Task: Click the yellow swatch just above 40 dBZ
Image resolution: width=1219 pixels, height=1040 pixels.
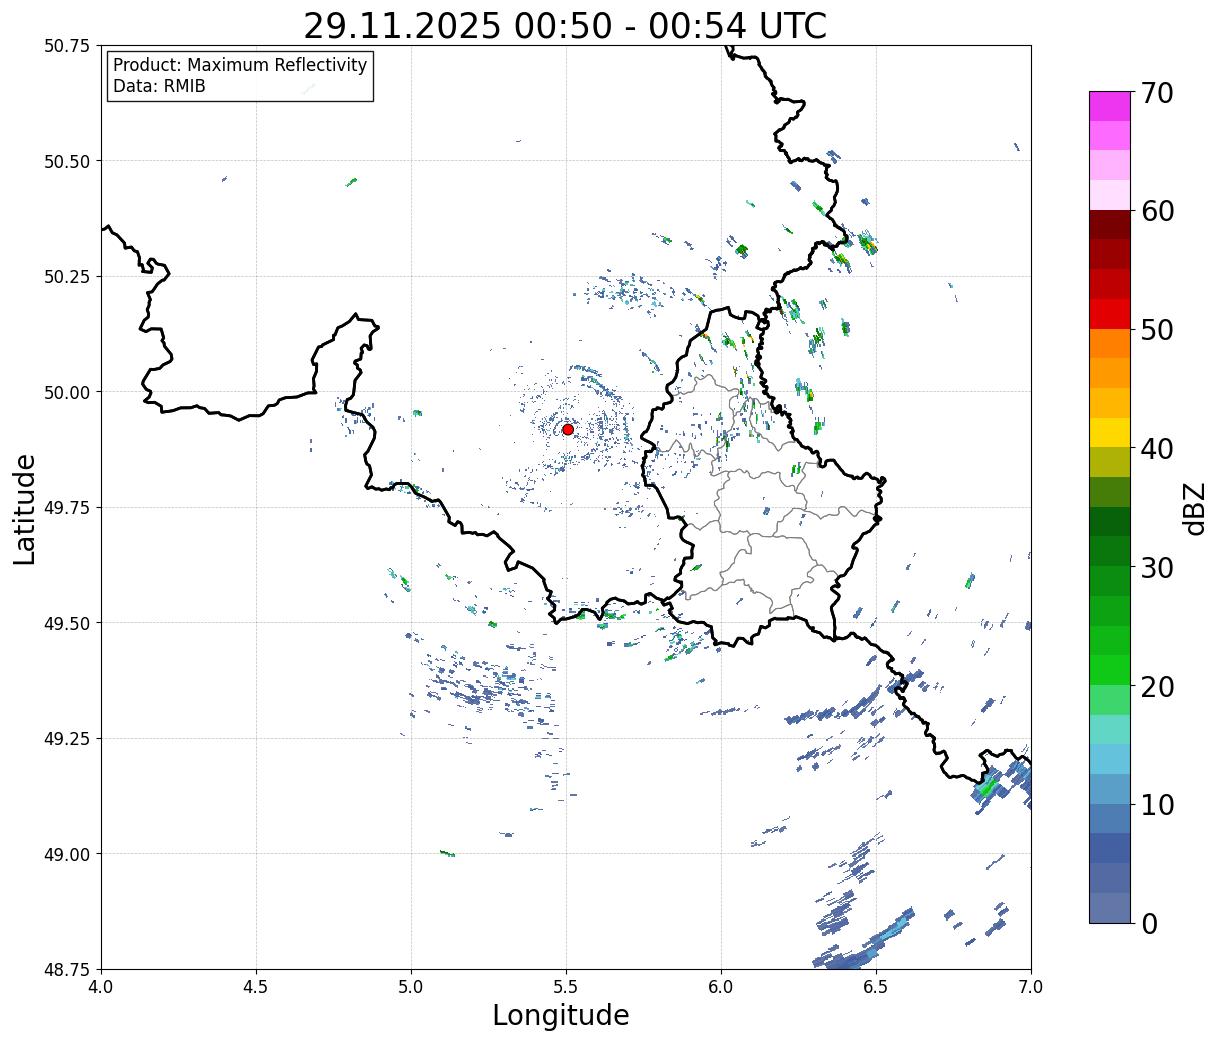Action: [1110, 432]
